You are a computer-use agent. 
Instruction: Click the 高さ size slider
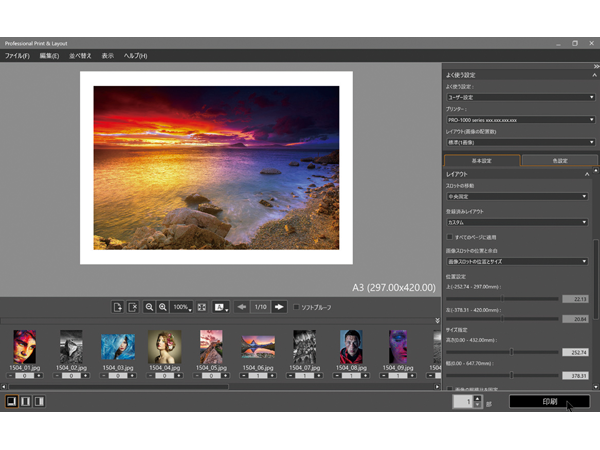(512, 352)
